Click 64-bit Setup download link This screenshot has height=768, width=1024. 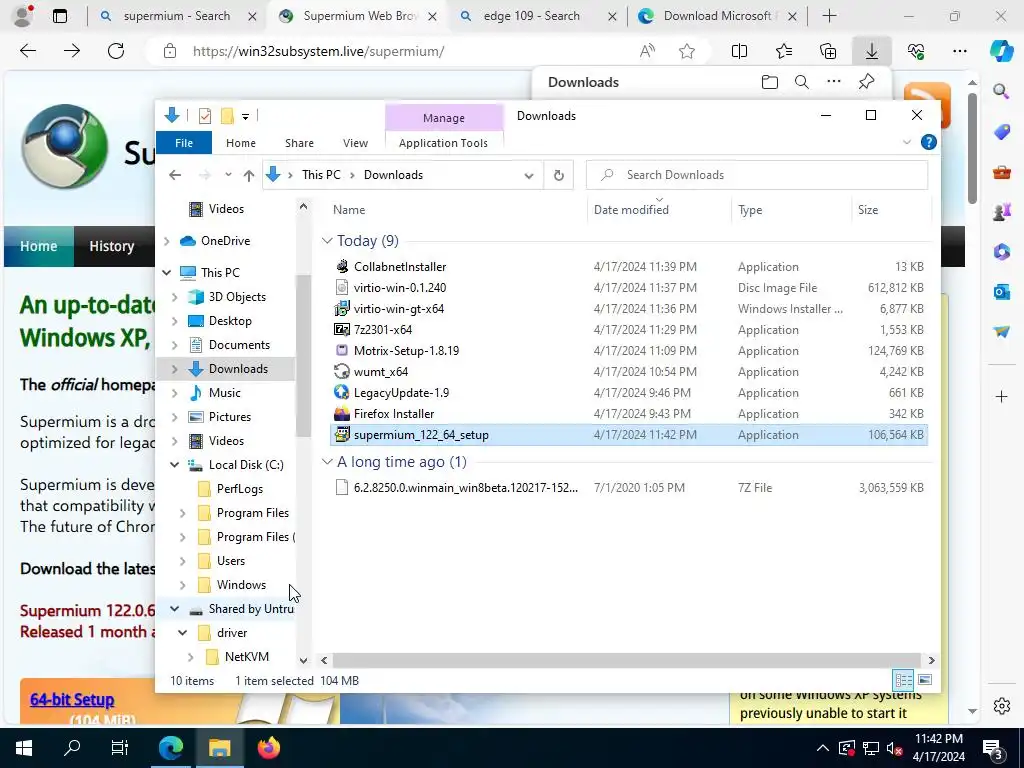tap(72, 699)
